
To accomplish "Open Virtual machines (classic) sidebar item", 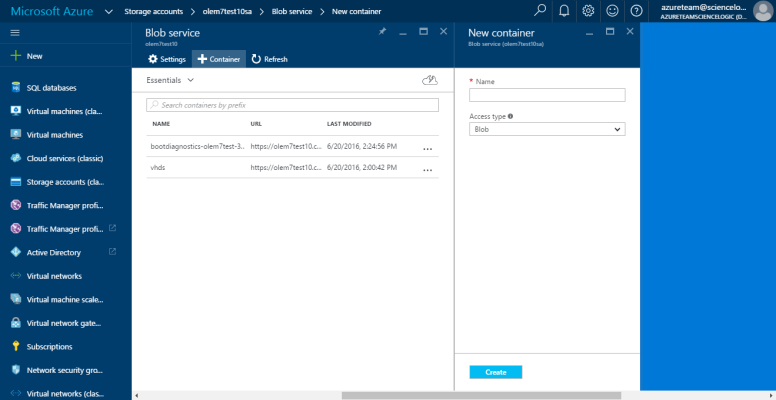I will click(x=64, y=111).
